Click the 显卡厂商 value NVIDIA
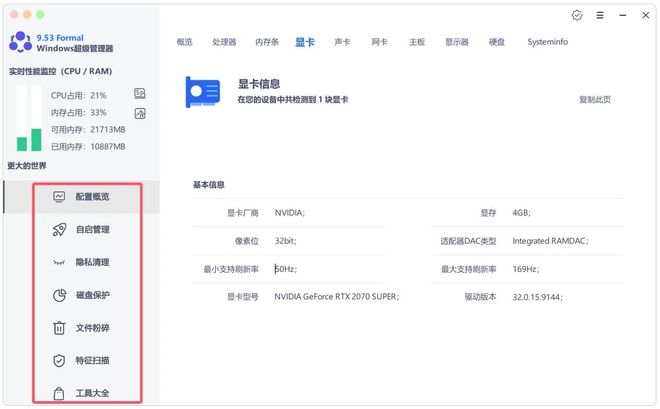This screenshot has height=409, width=660. pyautogui.click(x=290, y=213)
